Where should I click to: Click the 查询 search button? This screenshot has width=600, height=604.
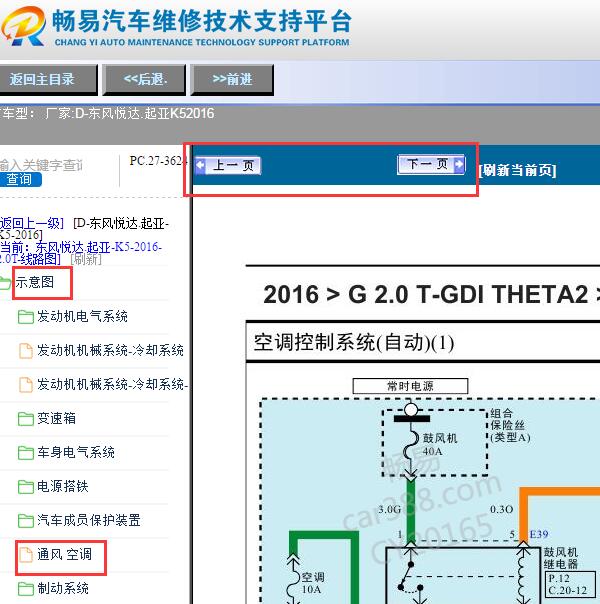click(20, 180)
